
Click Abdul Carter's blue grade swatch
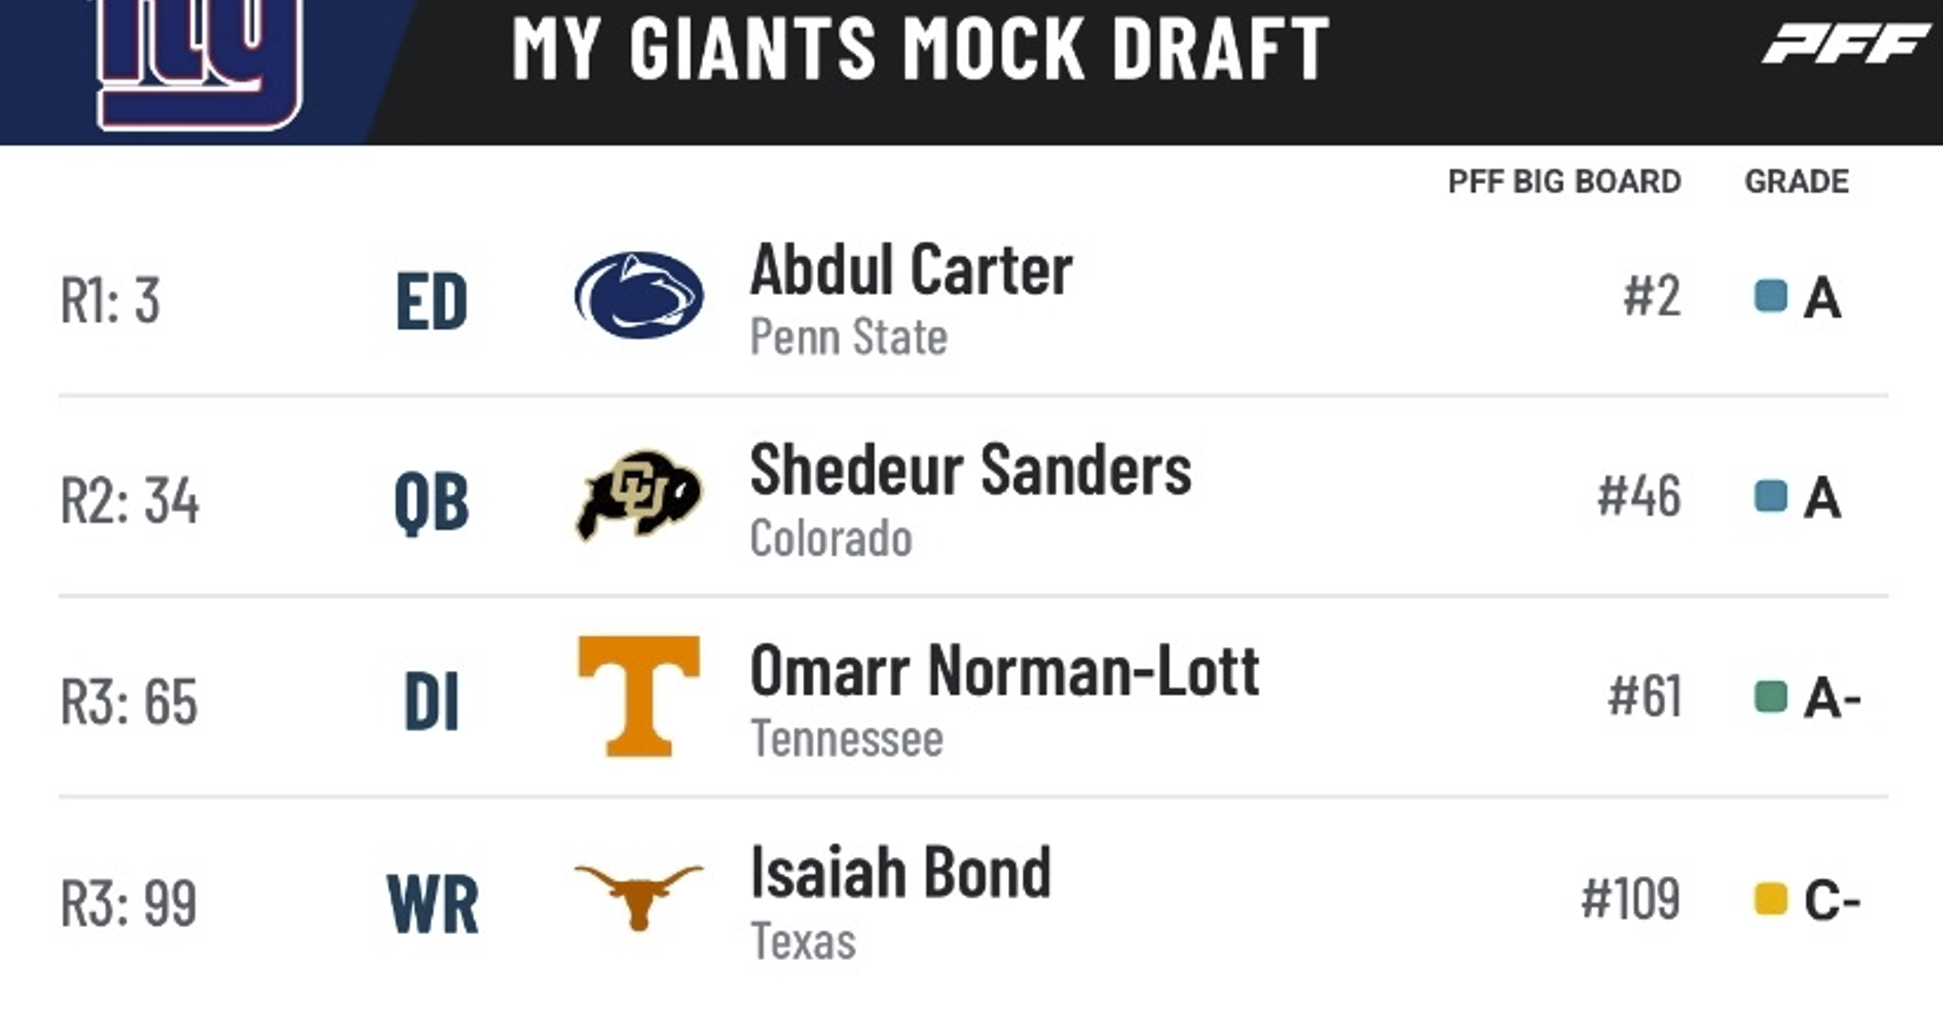pos(1771,296)
